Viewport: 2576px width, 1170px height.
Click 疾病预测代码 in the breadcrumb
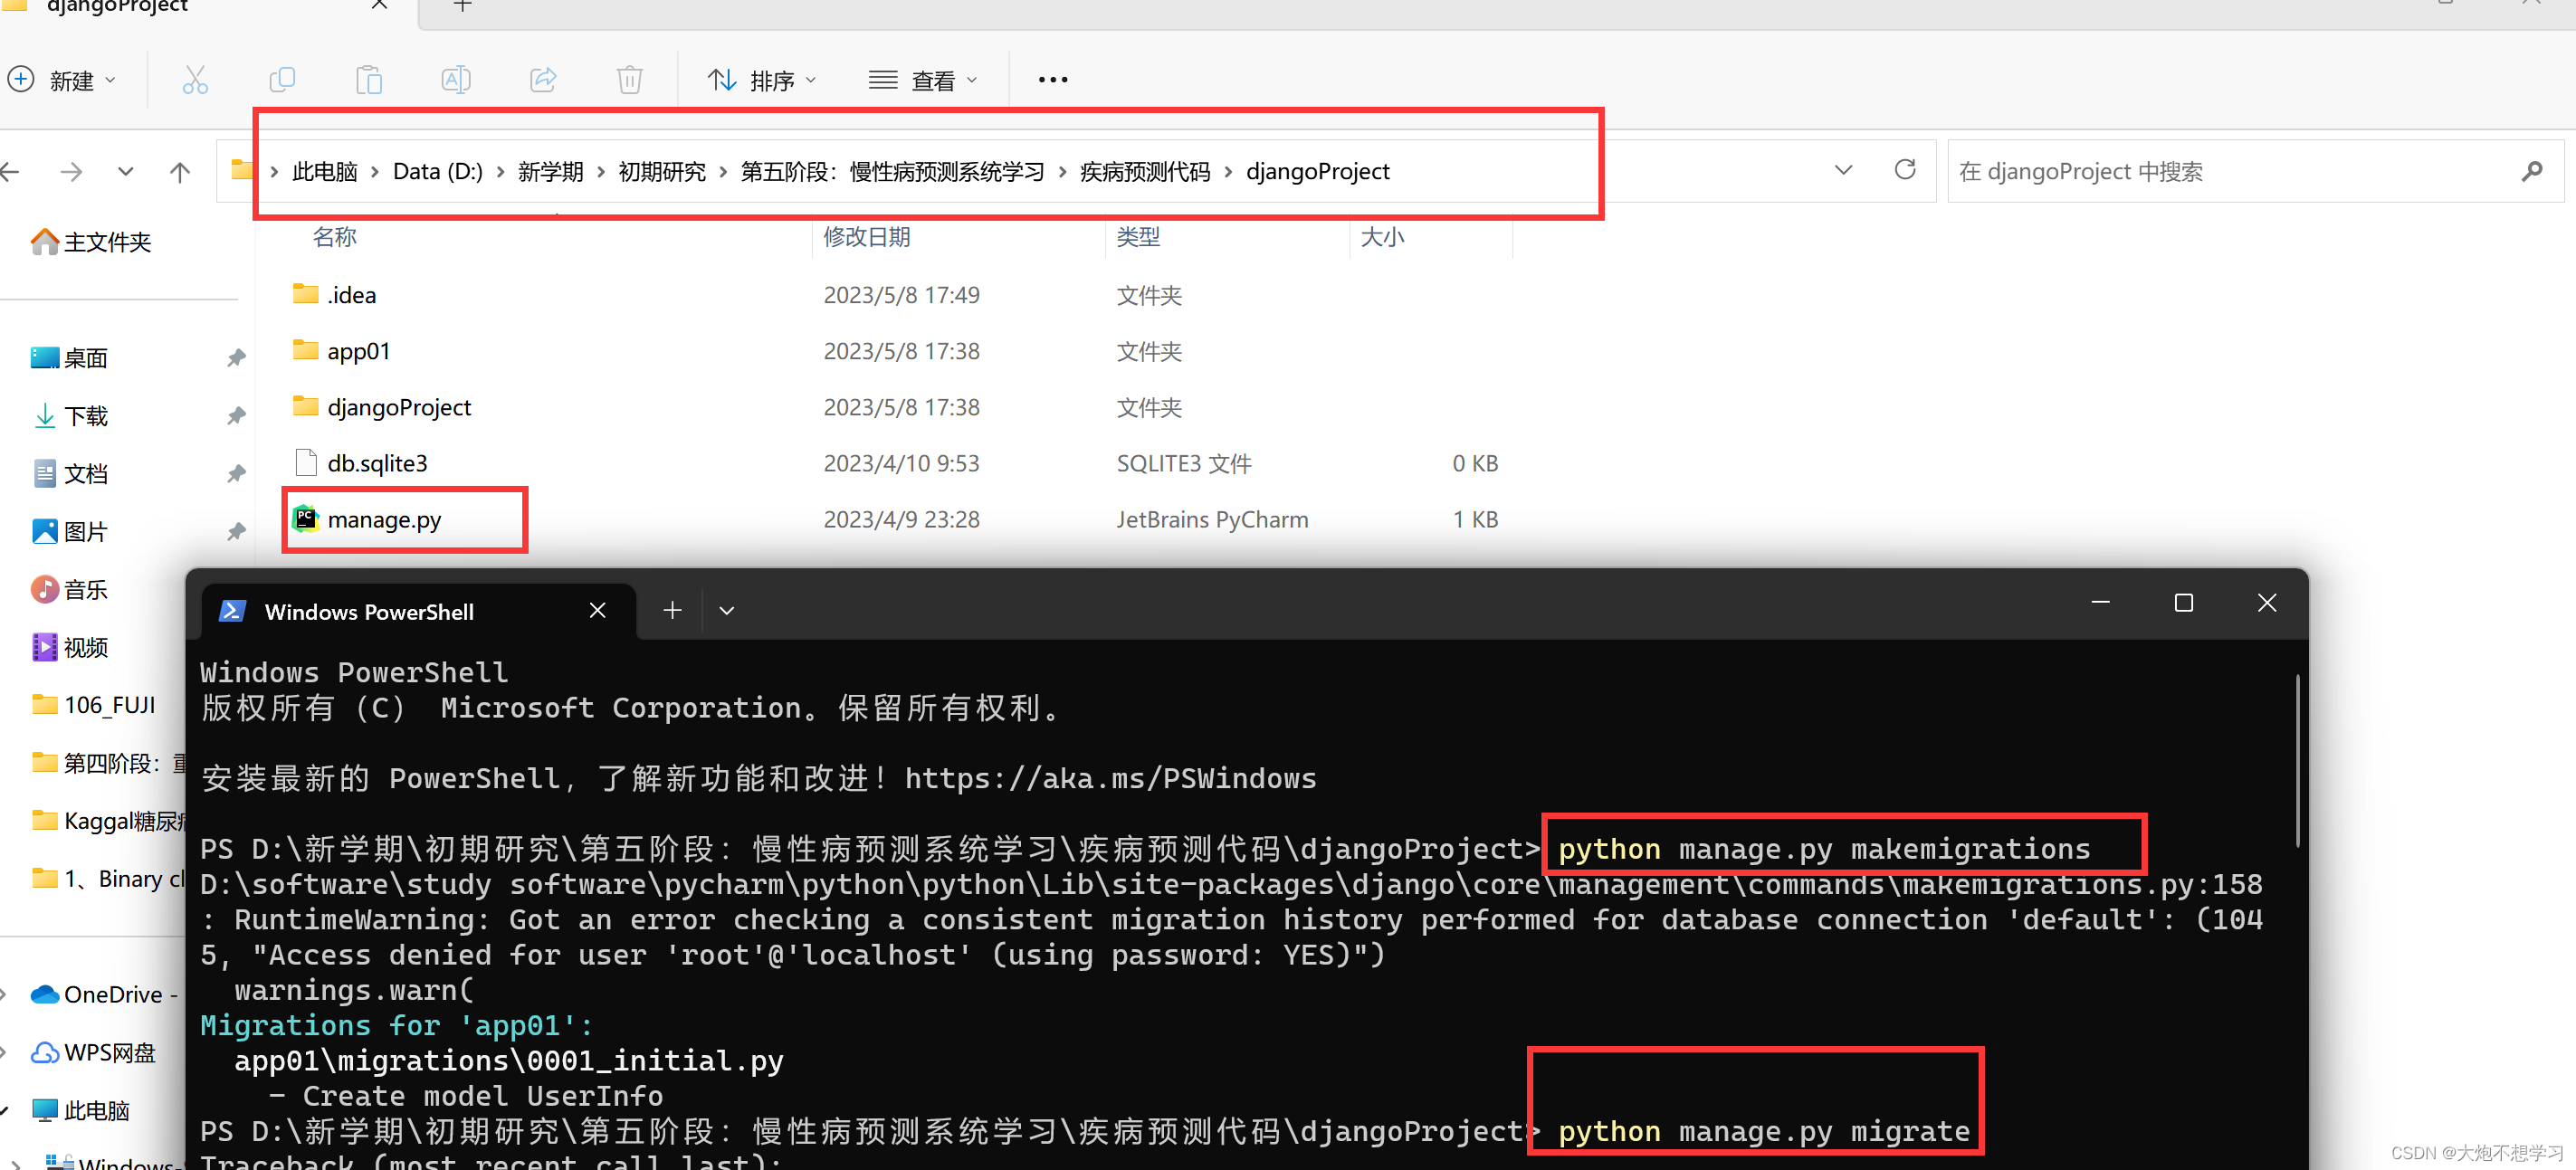(x=1145, y=172)
